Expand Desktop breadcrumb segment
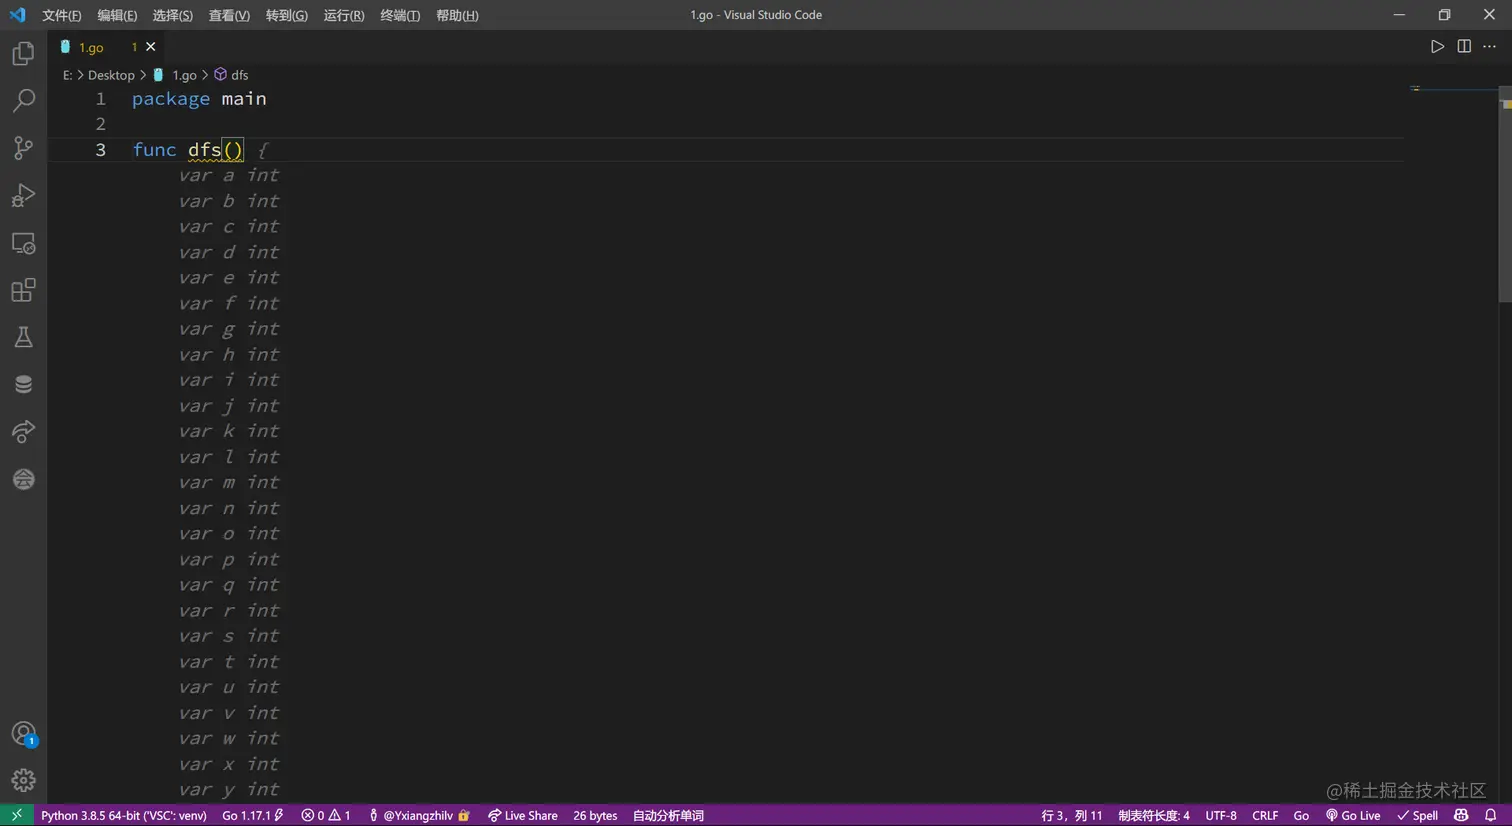 pos(111,75)
